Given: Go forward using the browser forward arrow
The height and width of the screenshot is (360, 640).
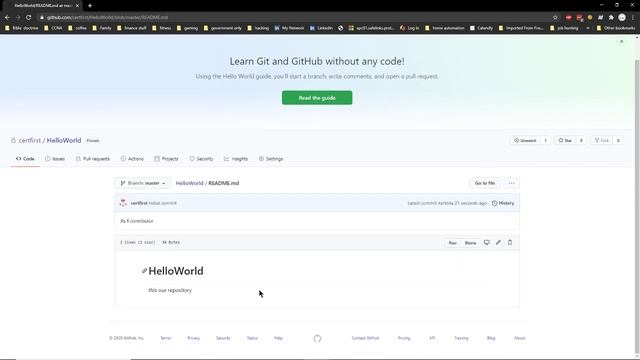Looking at the screenshot, I should [x=18, y=18].
